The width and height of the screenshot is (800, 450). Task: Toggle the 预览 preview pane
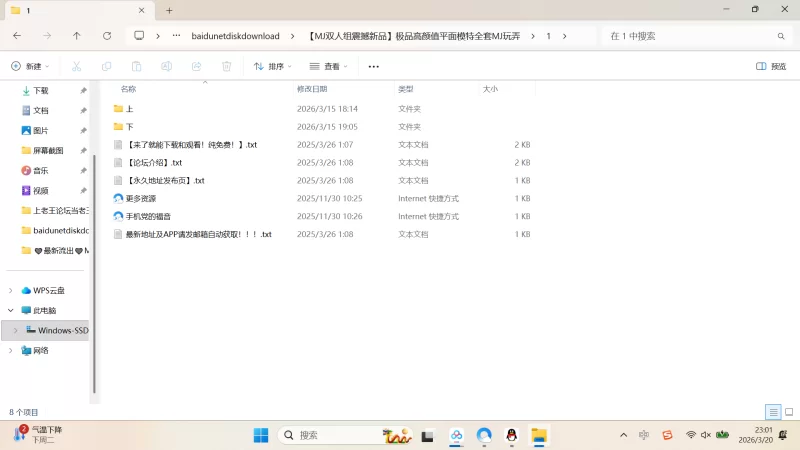coord(770,66)
